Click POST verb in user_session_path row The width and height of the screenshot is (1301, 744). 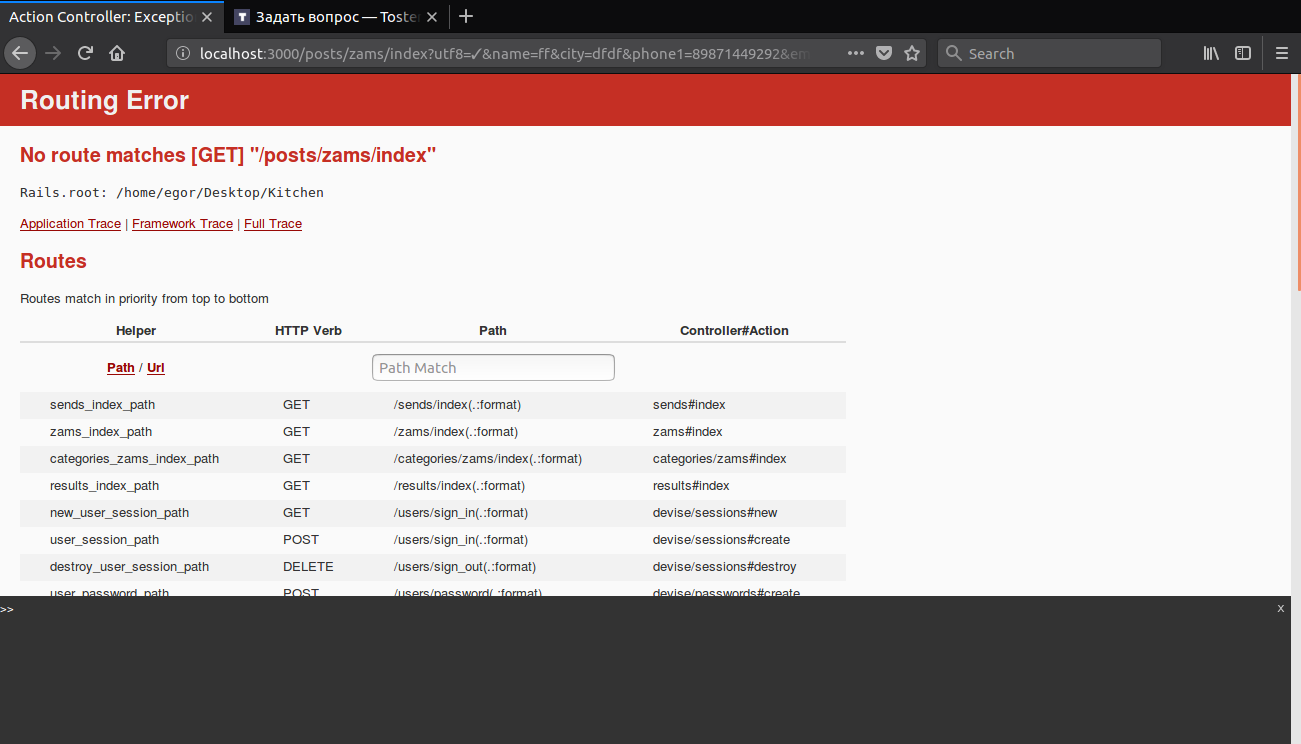(301, 540)
